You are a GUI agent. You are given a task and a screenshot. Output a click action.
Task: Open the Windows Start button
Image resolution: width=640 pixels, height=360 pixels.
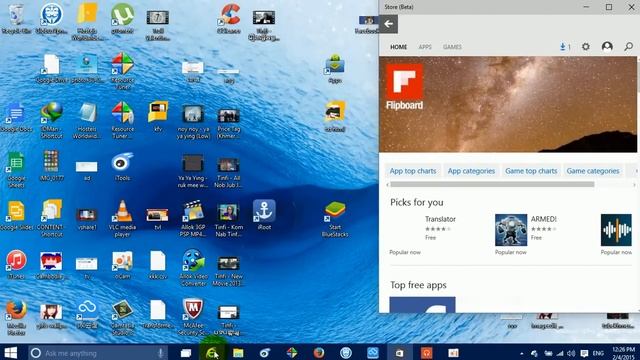[11, 353]
